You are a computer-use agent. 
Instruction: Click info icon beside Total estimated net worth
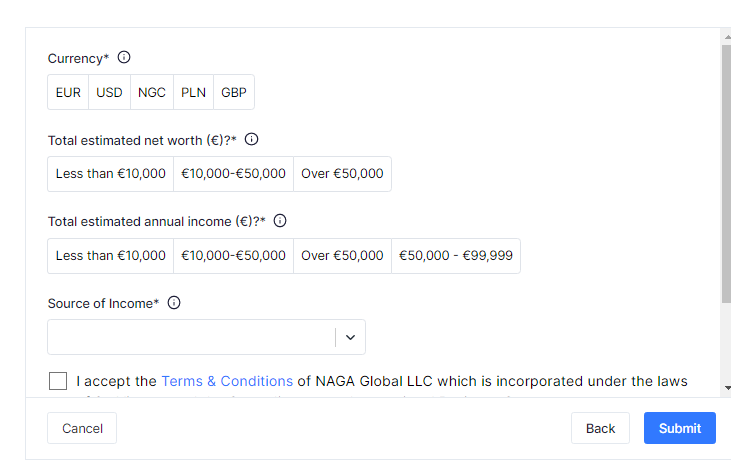tap(252, 140)
